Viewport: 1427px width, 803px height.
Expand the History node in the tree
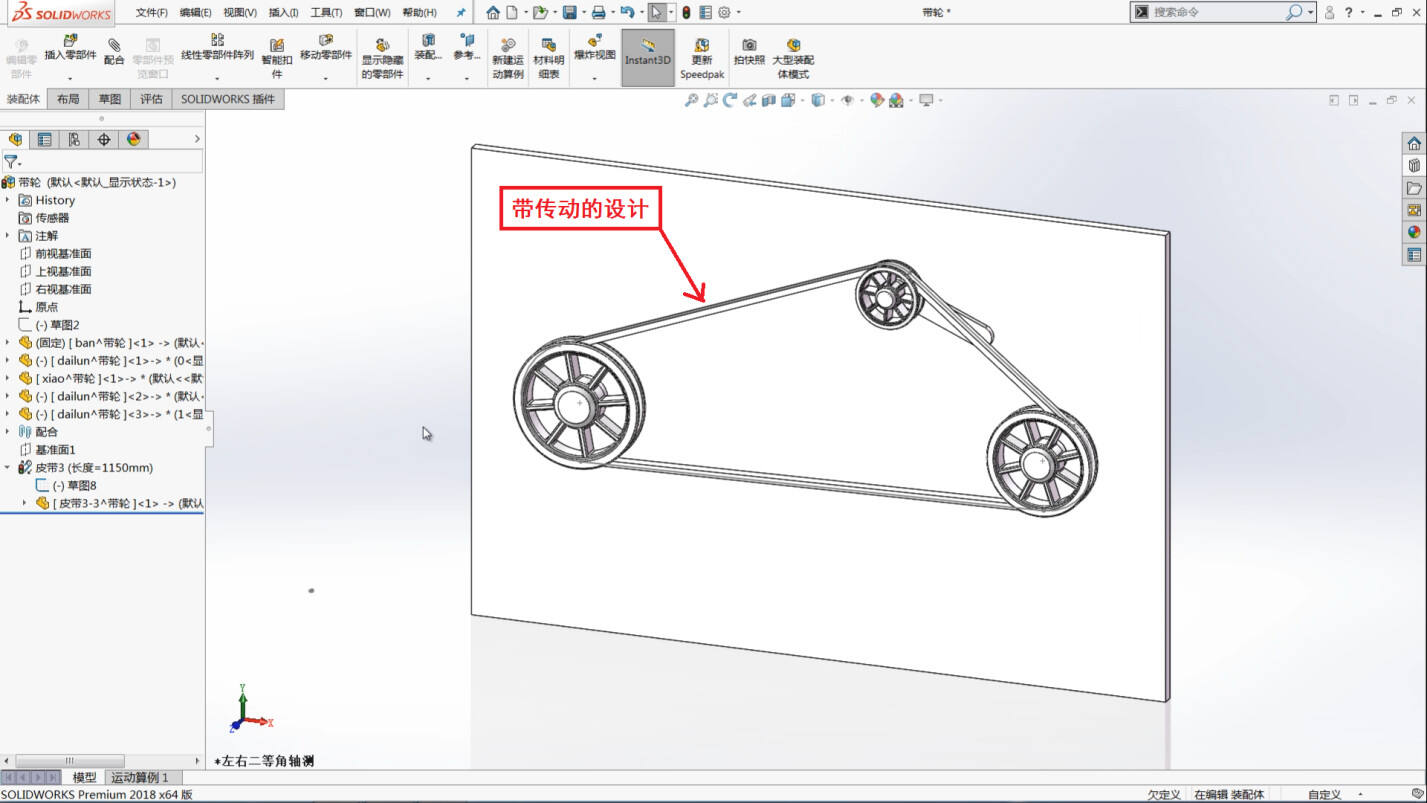tap(8, 200)
